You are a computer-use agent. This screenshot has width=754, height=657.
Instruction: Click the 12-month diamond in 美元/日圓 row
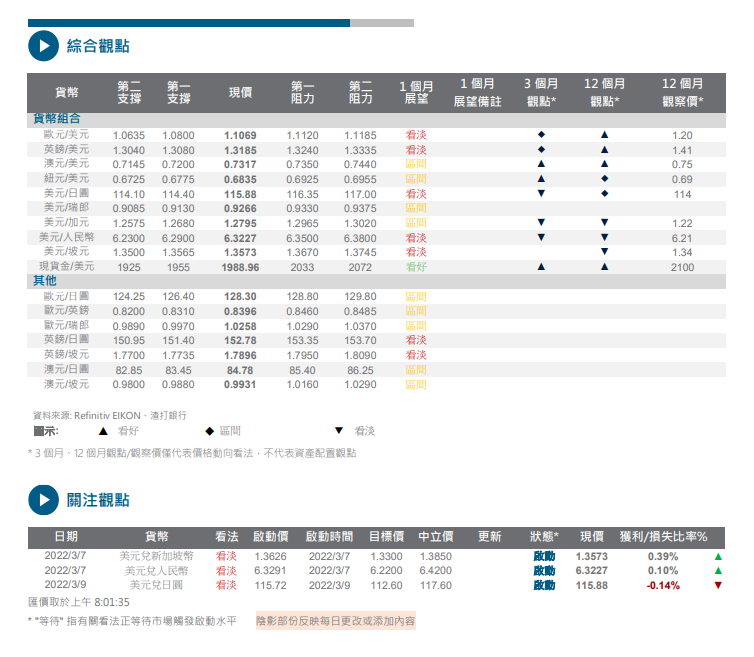604,193
